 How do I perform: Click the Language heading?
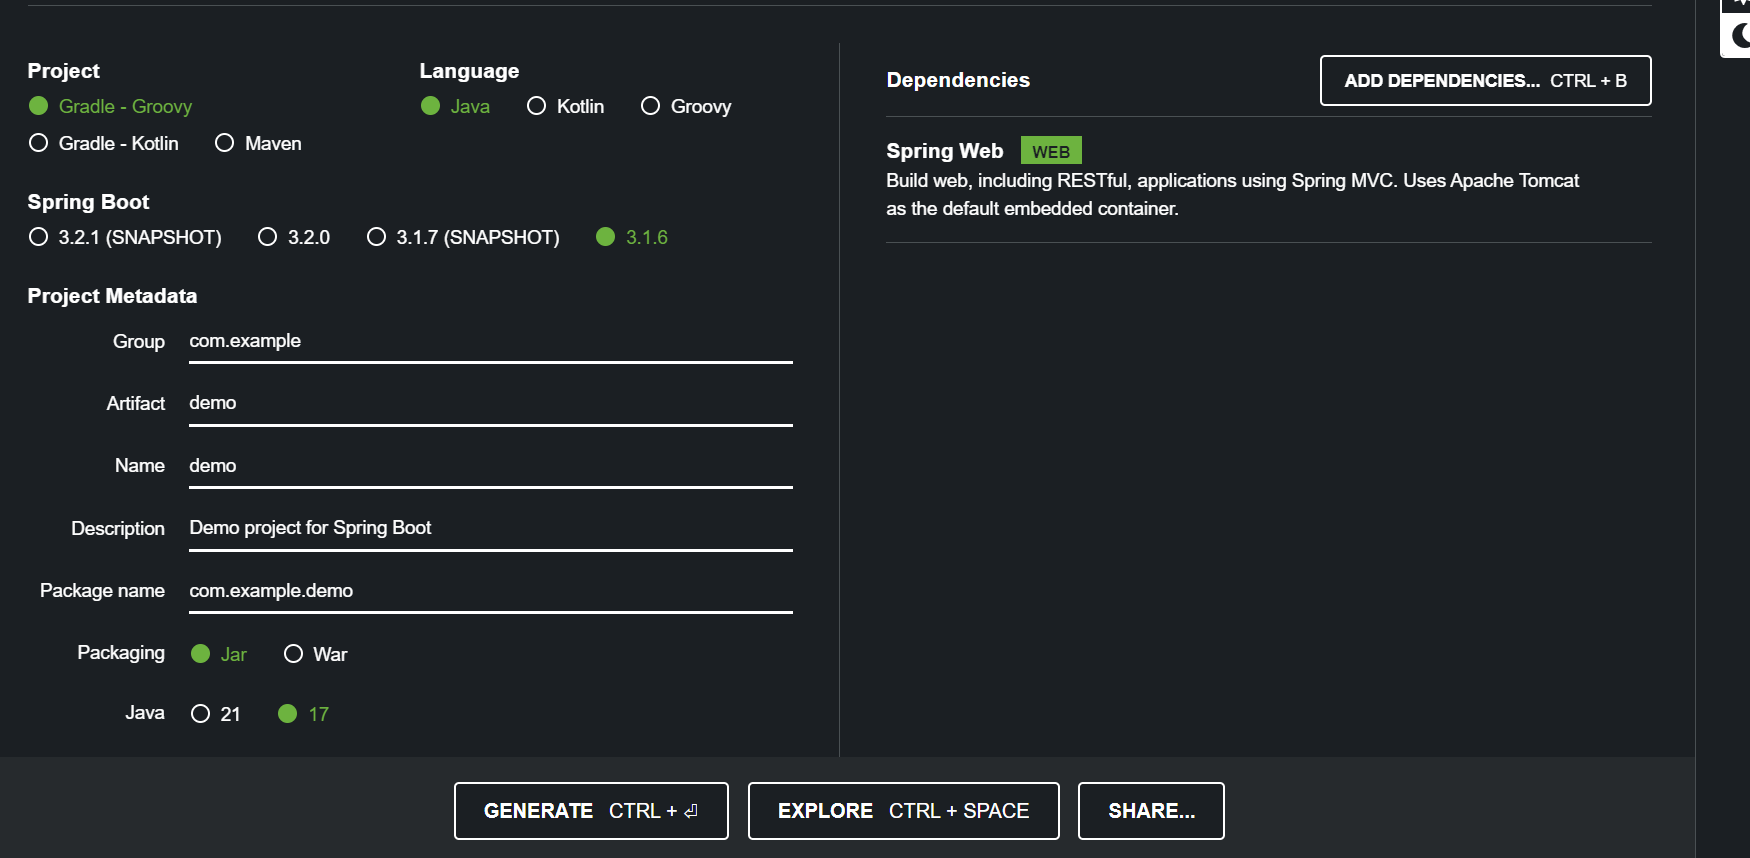[x=469, y=71]
